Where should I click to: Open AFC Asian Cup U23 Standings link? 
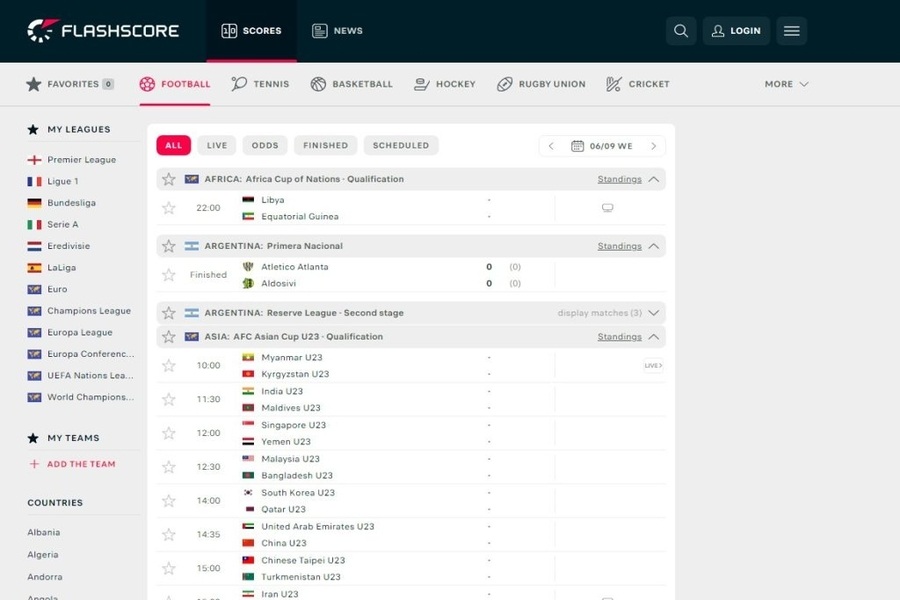619,336
